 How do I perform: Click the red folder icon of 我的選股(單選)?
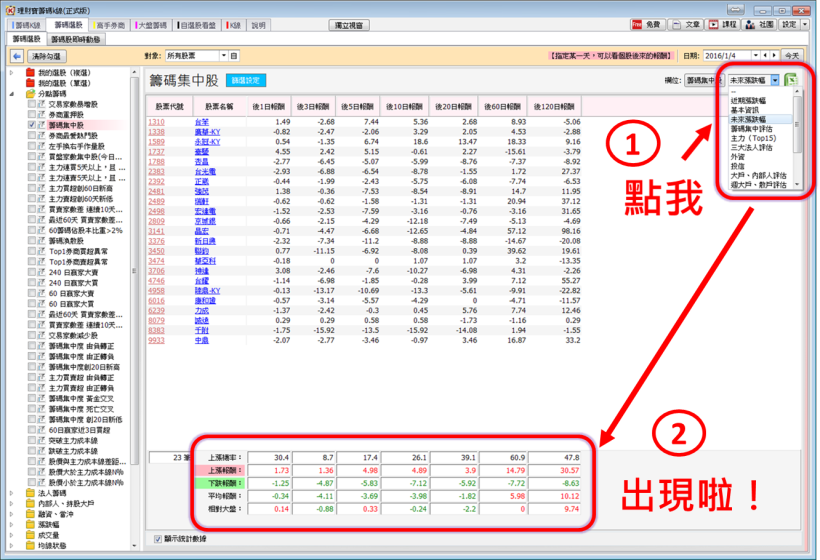coord(30,83)
